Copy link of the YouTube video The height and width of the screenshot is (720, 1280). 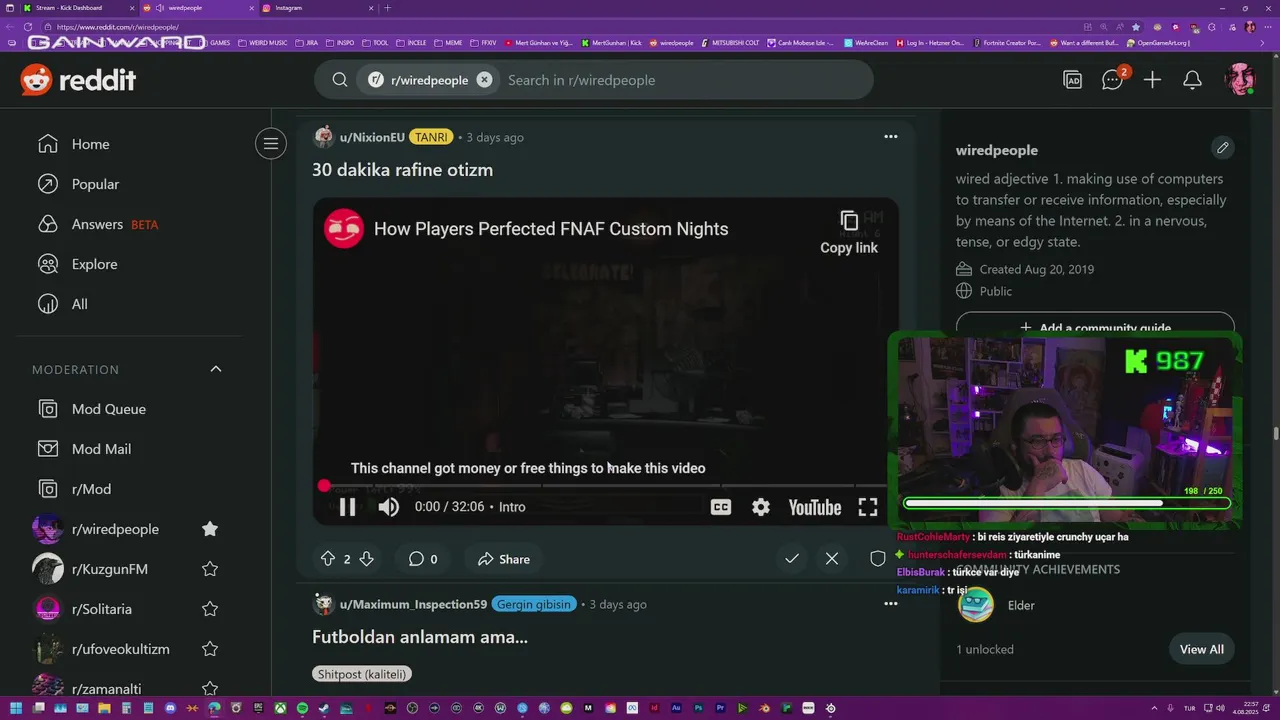(x=849, y=232)
